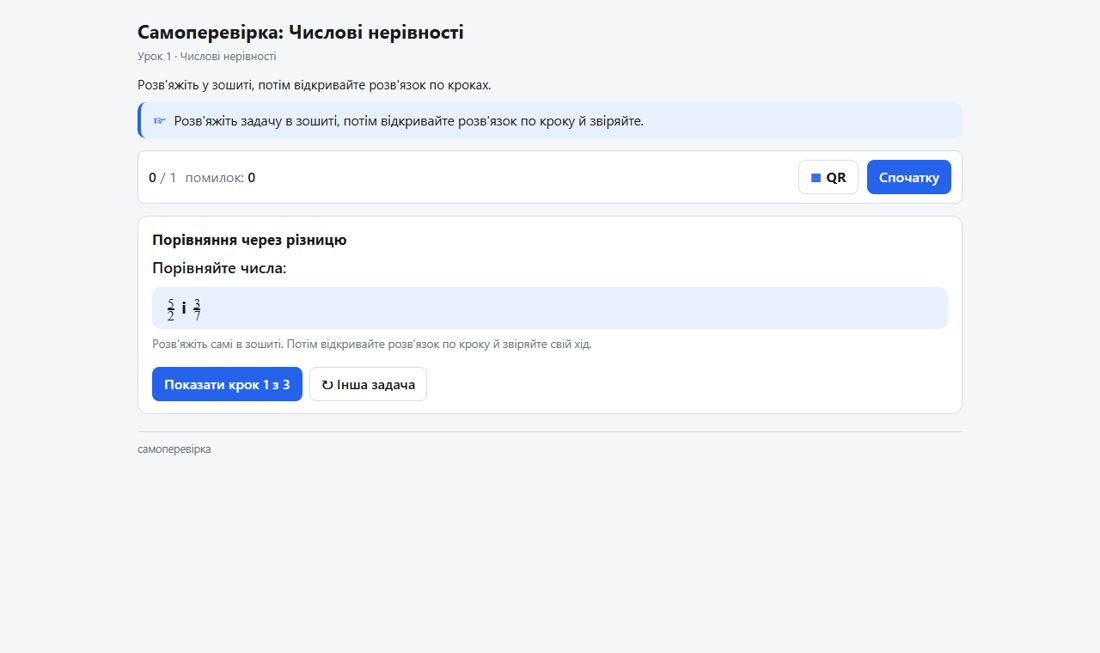Click the prompt Порівняйте числа:
The width and height of the screenshot is (1100, 653).
219,268
